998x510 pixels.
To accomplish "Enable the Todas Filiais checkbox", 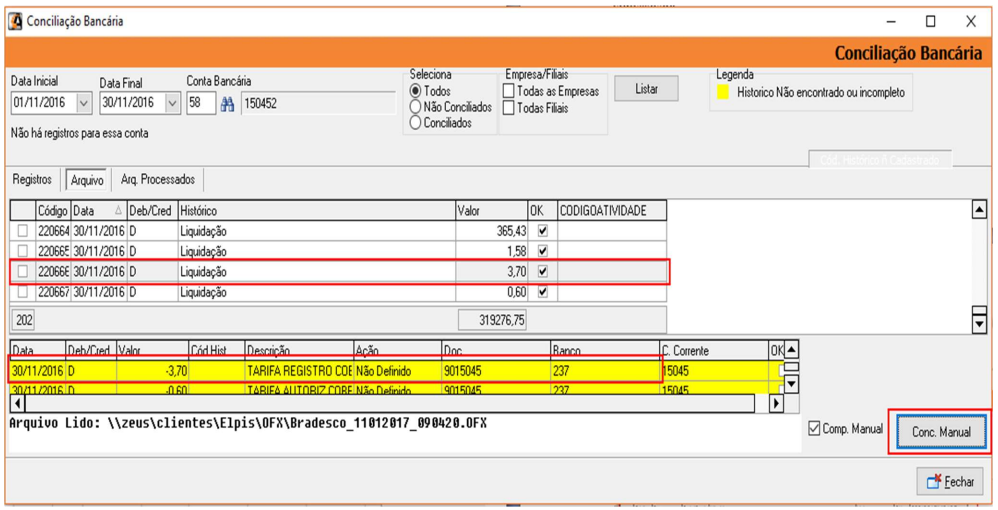I will coord(509,108).
